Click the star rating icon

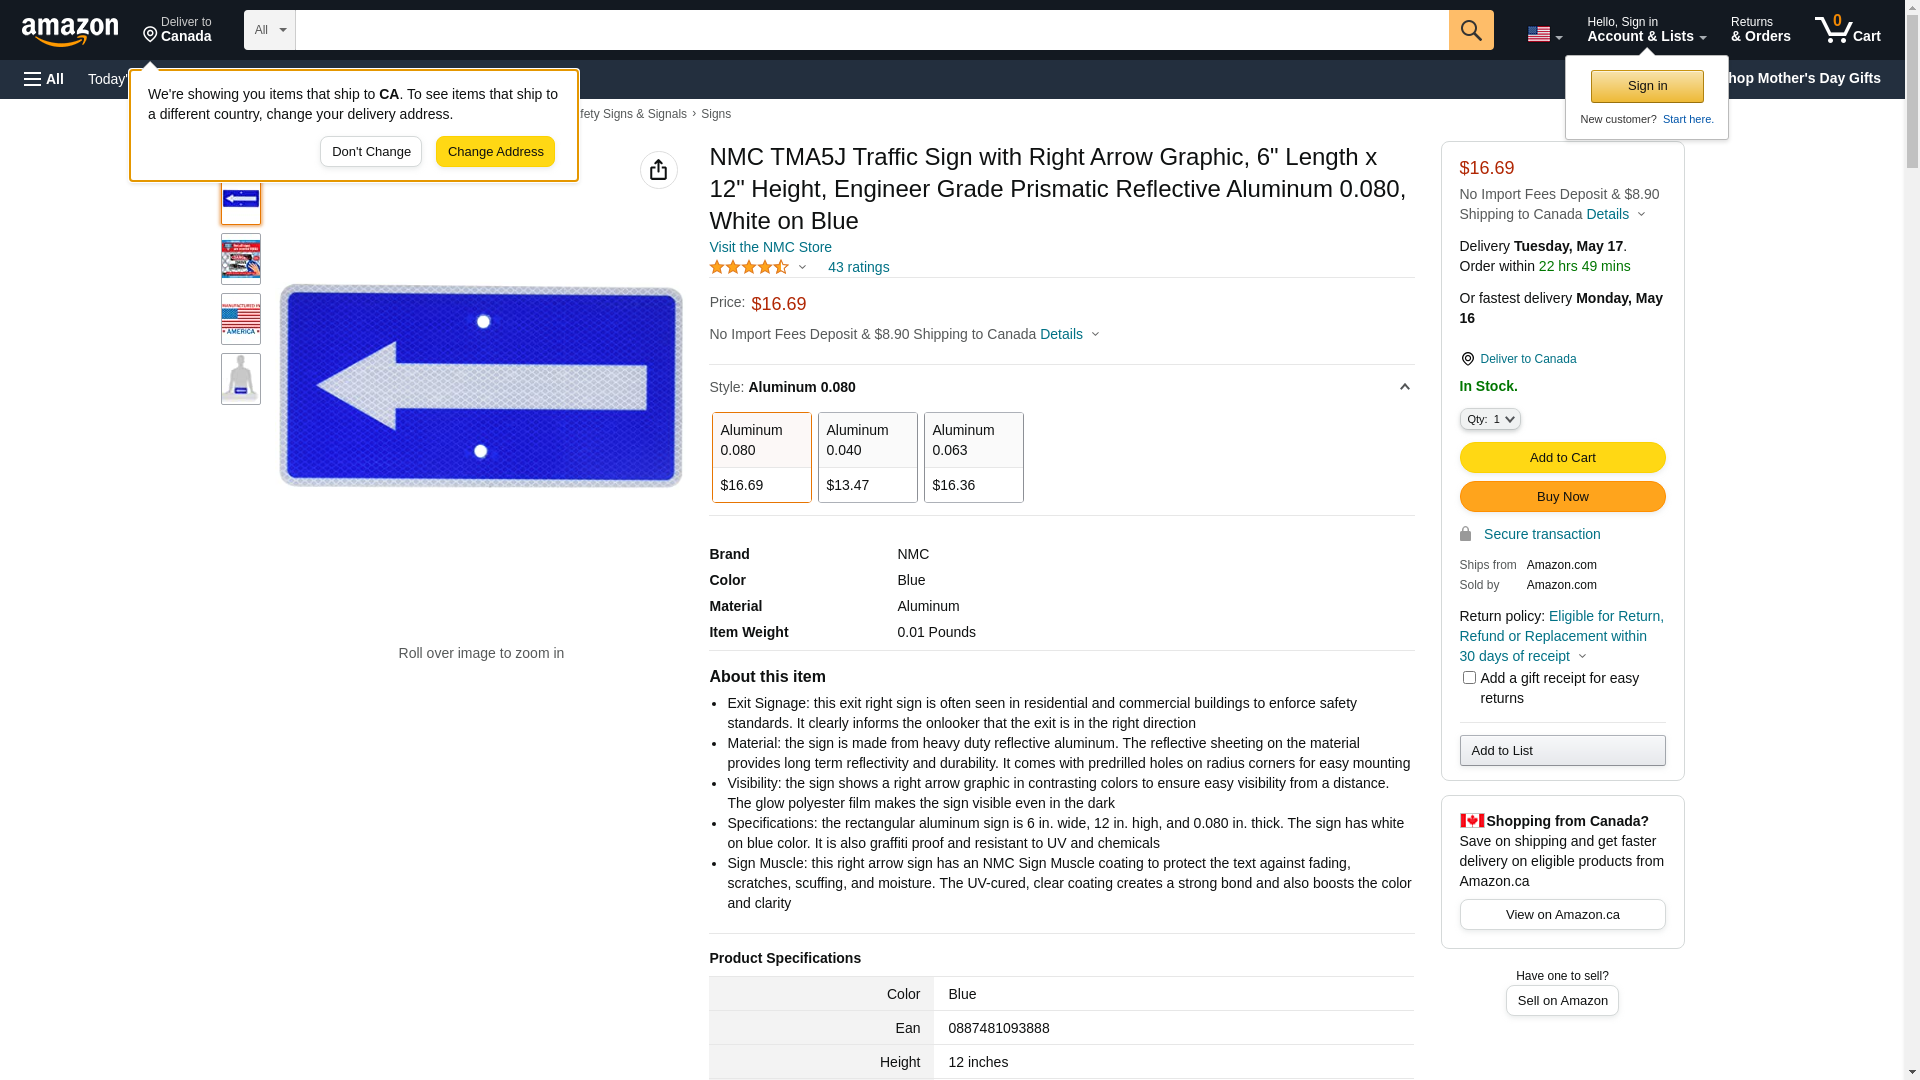[x=749, y=267]
